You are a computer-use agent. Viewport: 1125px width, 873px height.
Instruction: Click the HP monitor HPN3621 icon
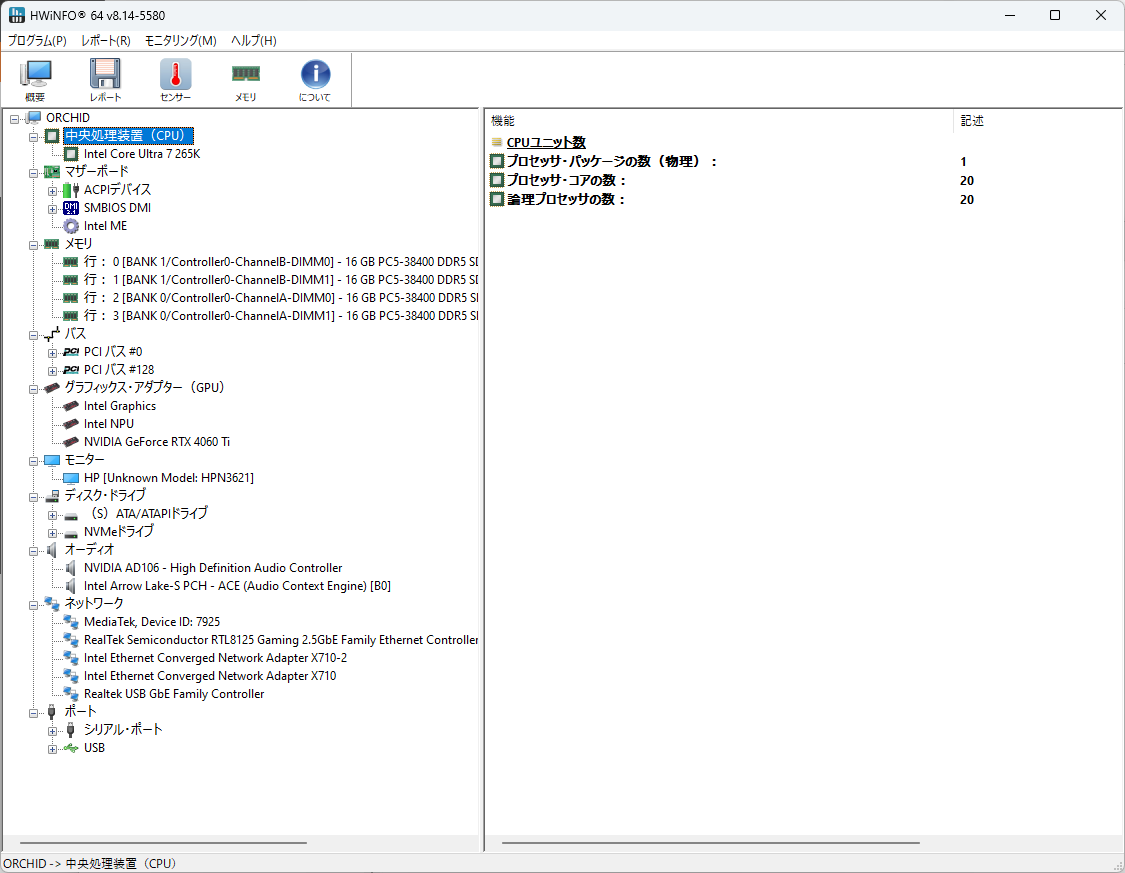(x=71, y=478)
